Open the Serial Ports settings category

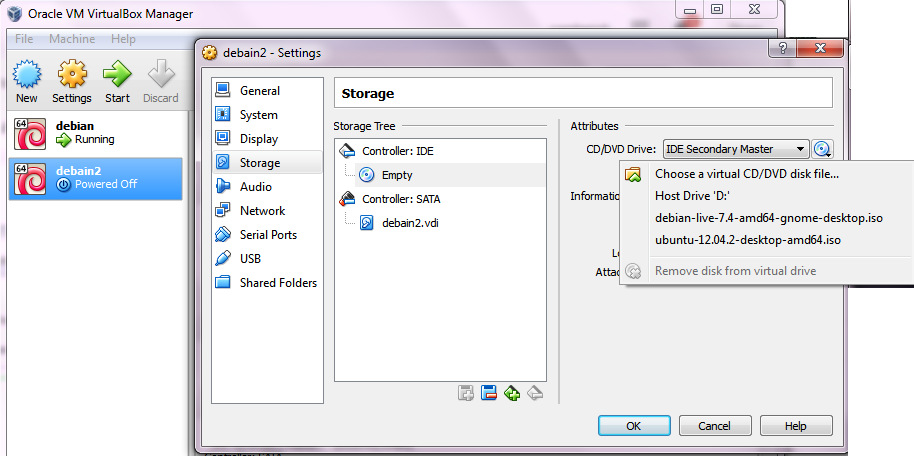point(267,234)
